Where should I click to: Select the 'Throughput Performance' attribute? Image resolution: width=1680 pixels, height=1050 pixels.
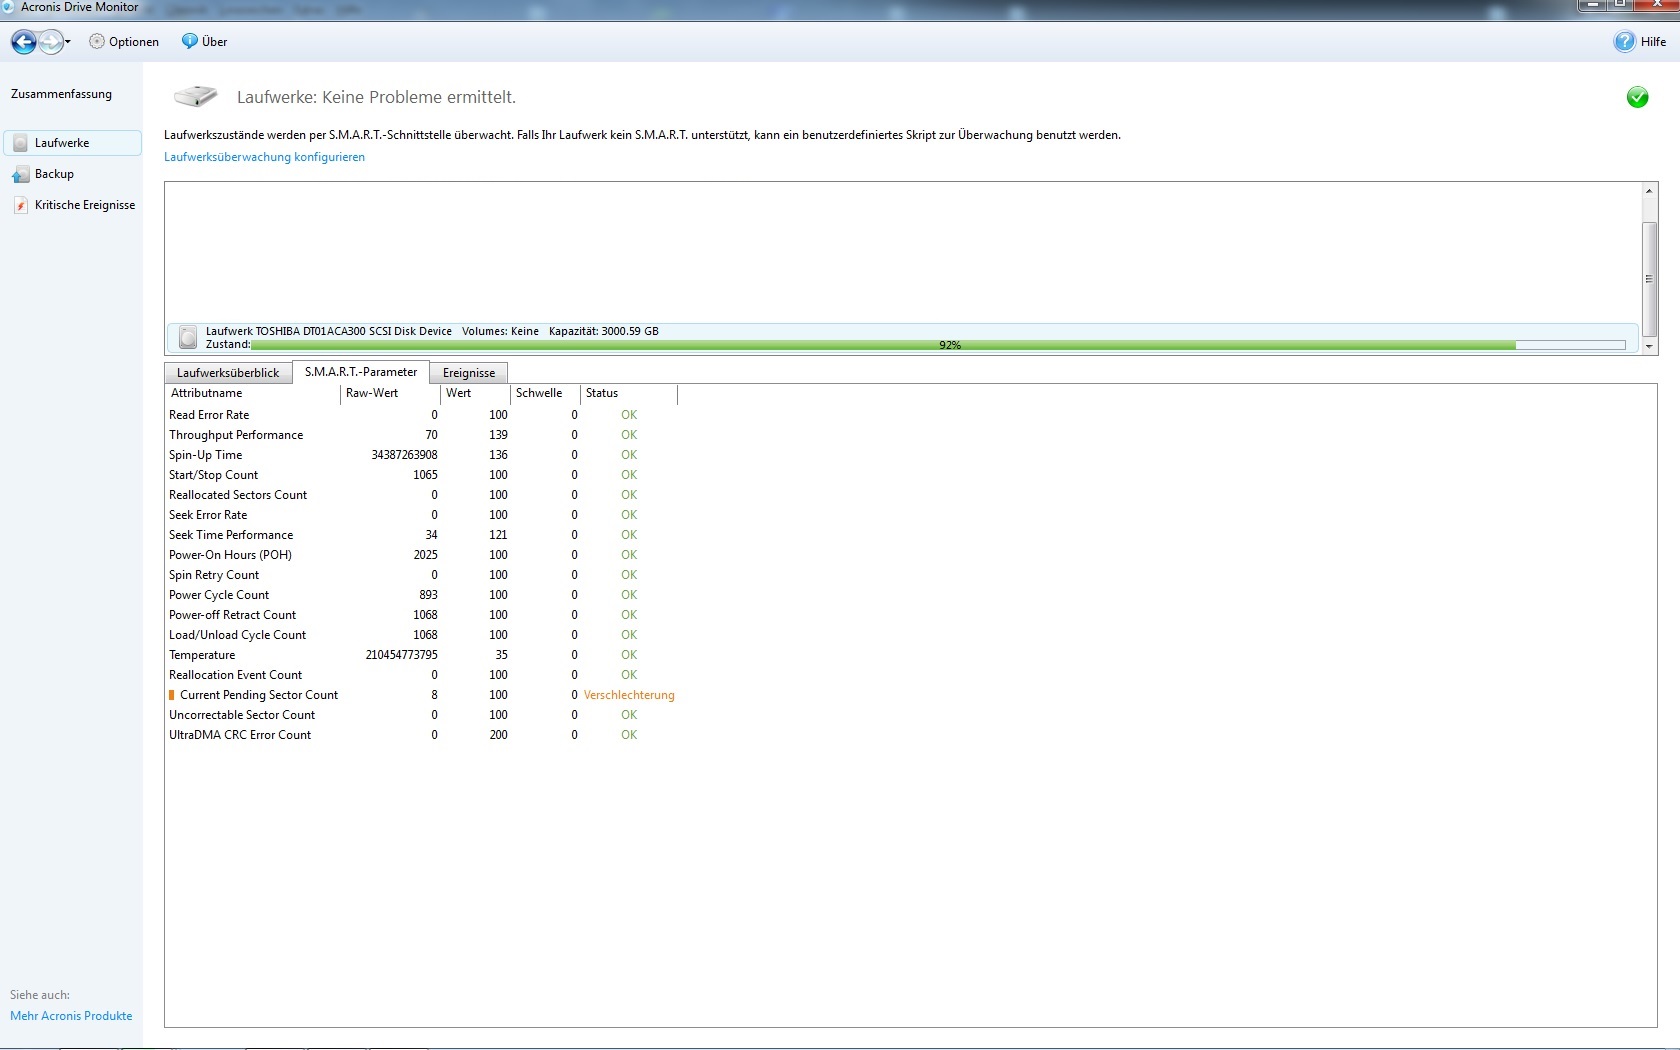point(236,435)
